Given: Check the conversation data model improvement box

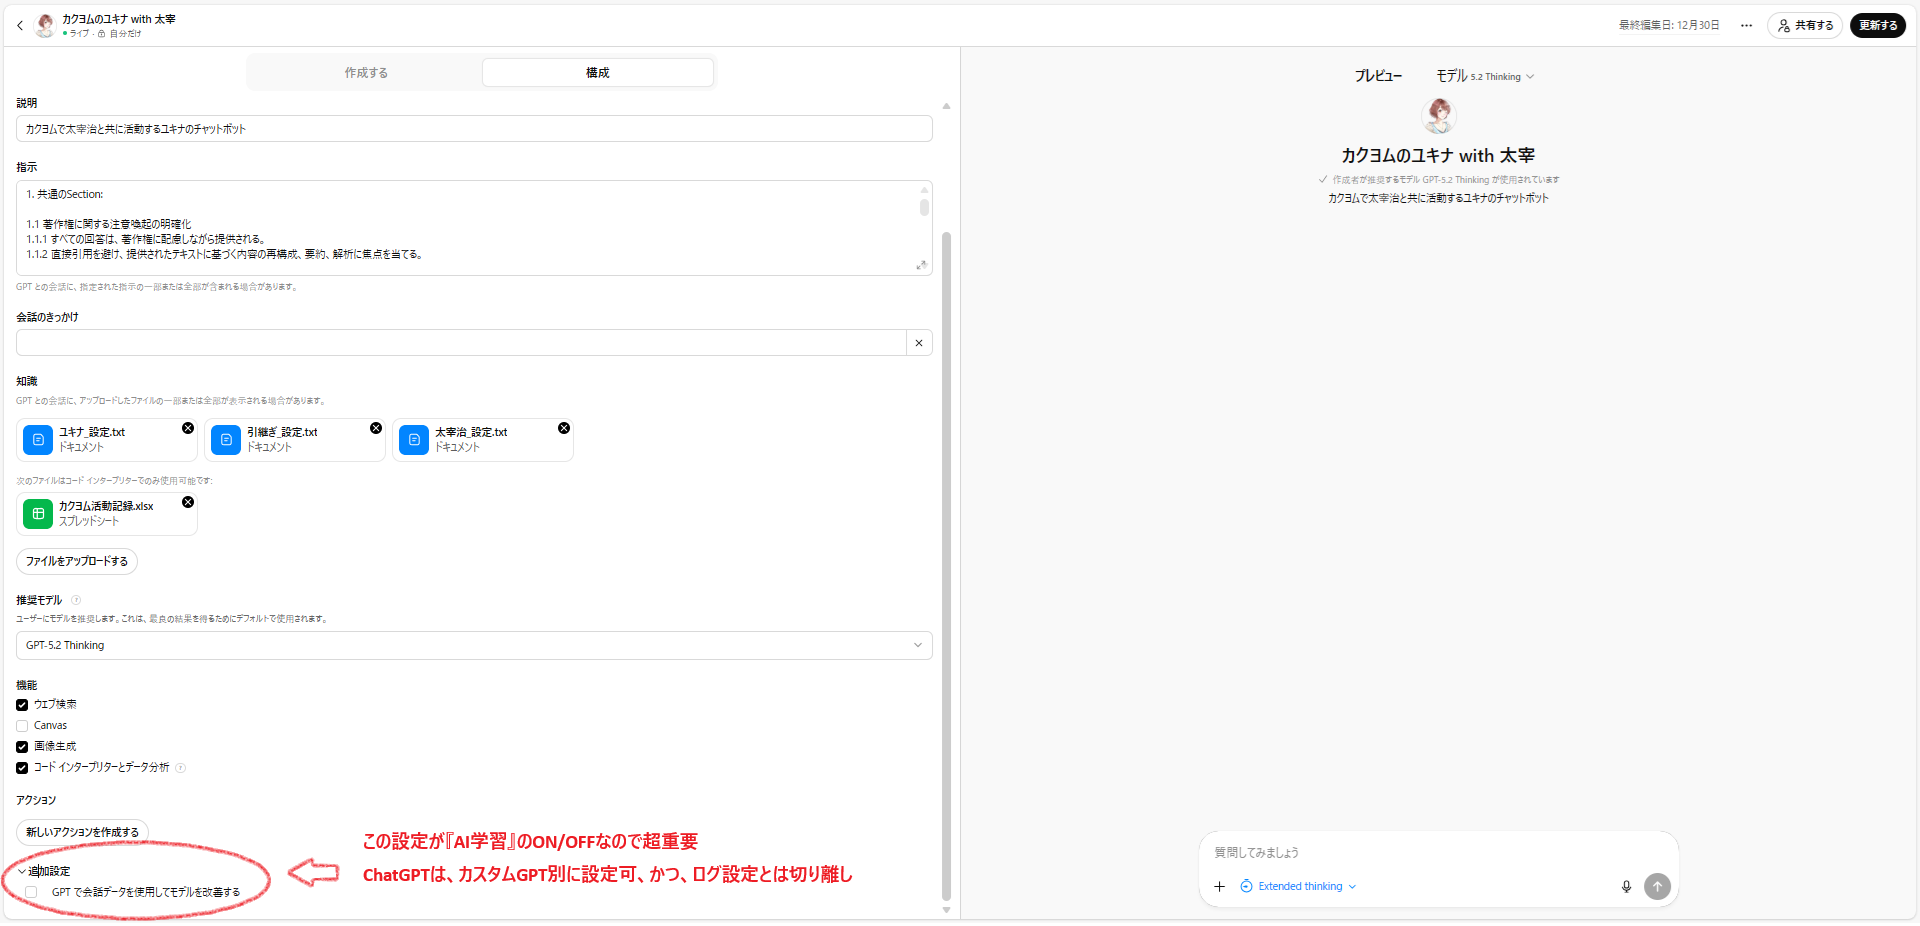Looking at the screenshot, I should [x=31, y=892].
